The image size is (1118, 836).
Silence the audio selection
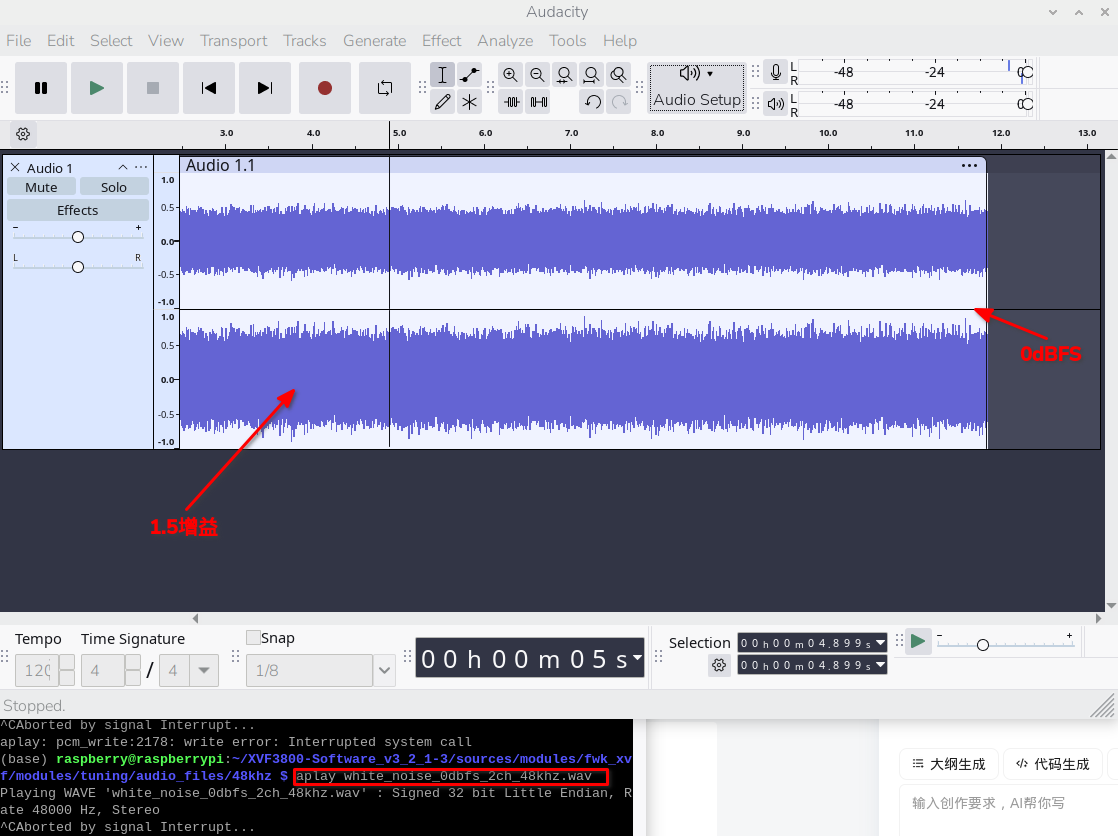point(539,102)
